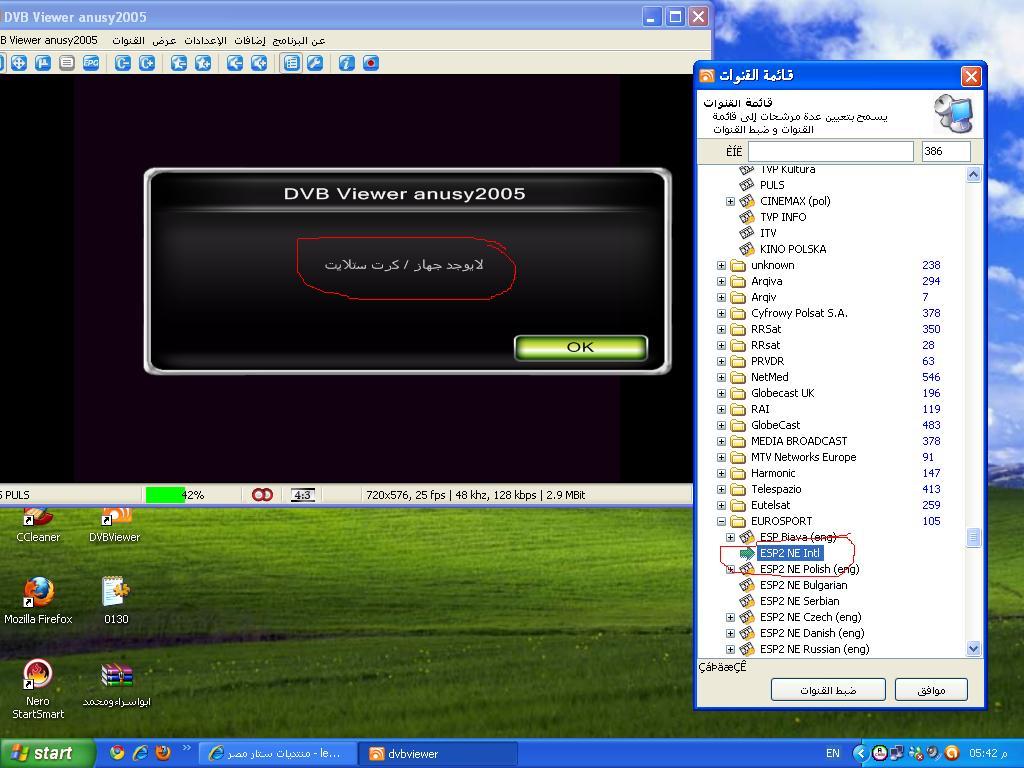Select the Globecast UK folder
This screenshot has height=768, width=1024.
click(782, 393)
